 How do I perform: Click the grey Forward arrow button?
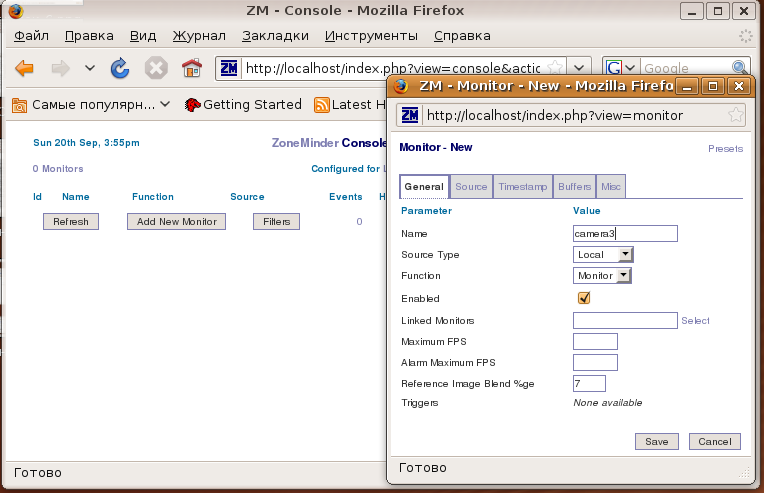(61, 68)
